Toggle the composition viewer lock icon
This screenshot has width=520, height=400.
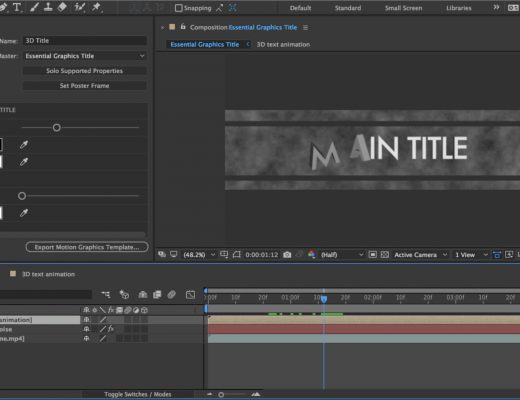pyautogui.click(x=183, y=27)
